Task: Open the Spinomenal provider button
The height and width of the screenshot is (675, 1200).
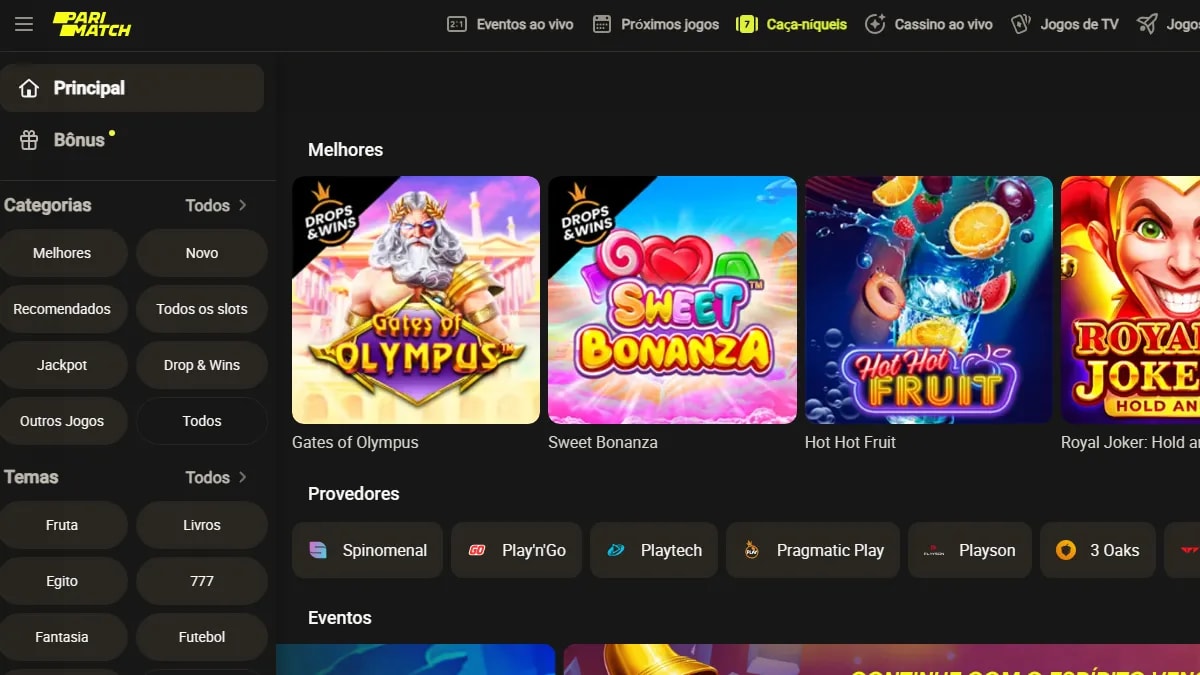Action: point(367,550)
